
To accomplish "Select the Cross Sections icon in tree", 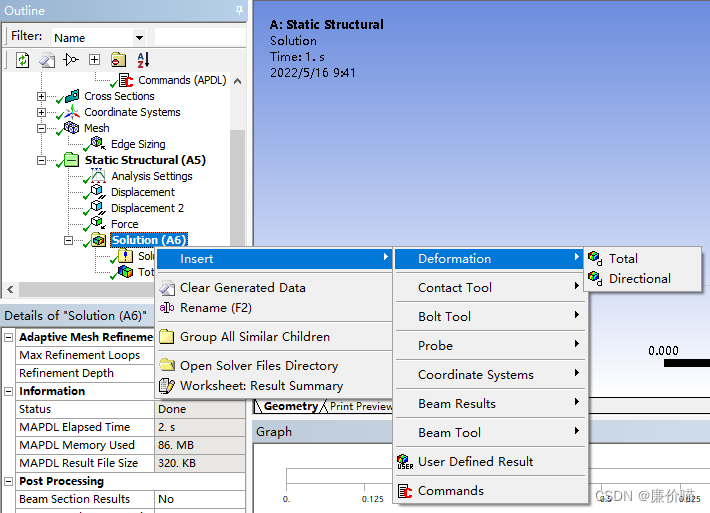I will (72, 96).
